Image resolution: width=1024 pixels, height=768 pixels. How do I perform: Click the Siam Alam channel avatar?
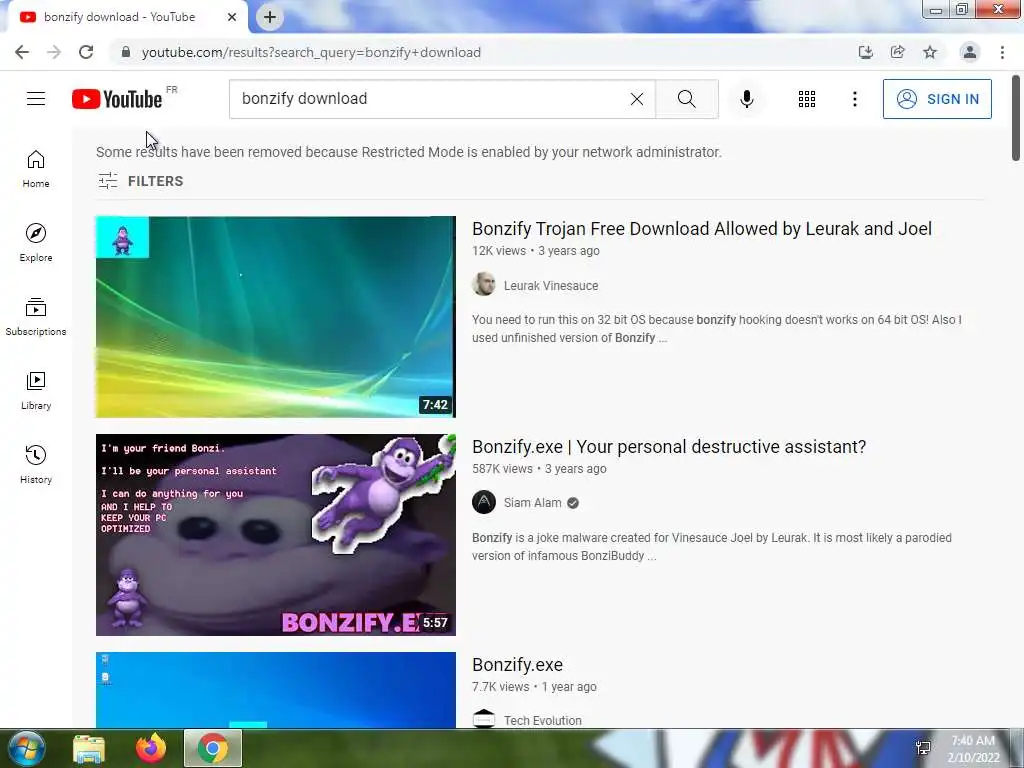(x=484, y=502)
